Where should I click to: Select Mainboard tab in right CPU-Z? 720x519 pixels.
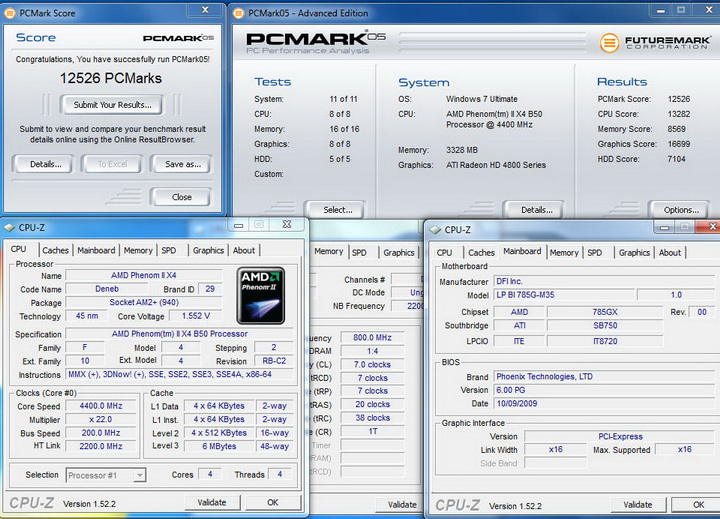coord(522,251)
